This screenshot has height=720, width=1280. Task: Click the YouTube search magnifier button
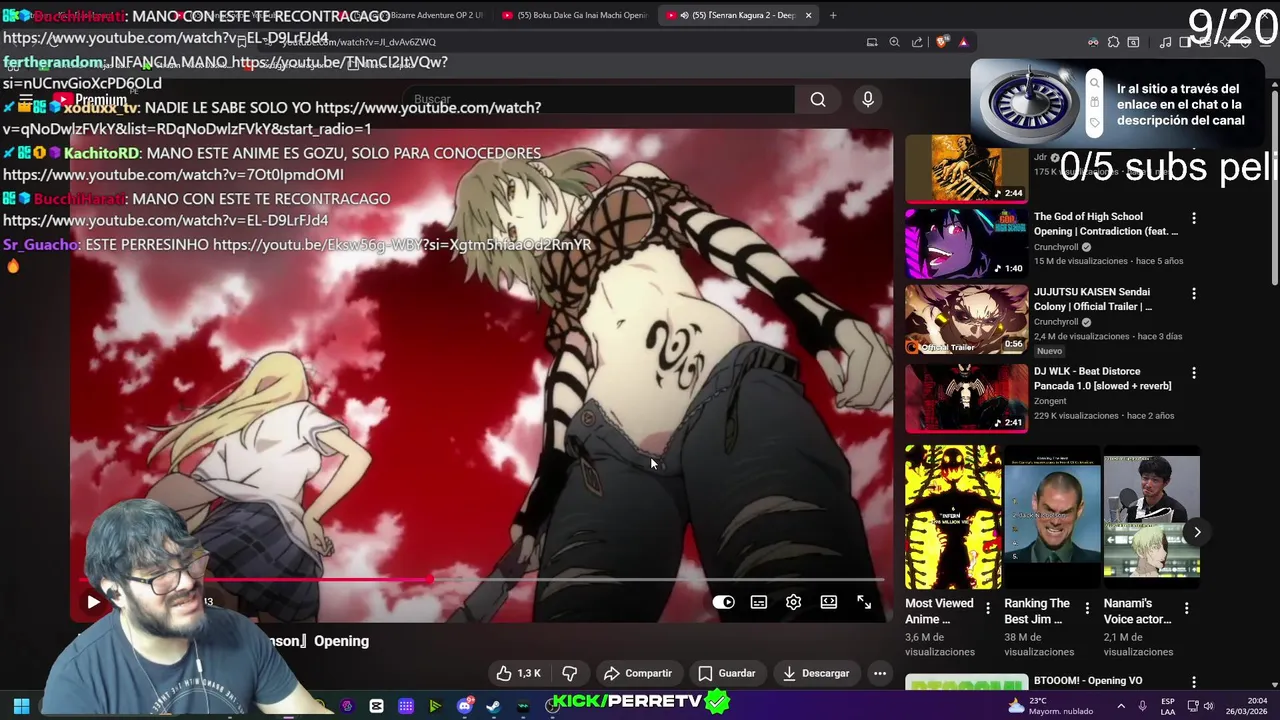[818, 99]
